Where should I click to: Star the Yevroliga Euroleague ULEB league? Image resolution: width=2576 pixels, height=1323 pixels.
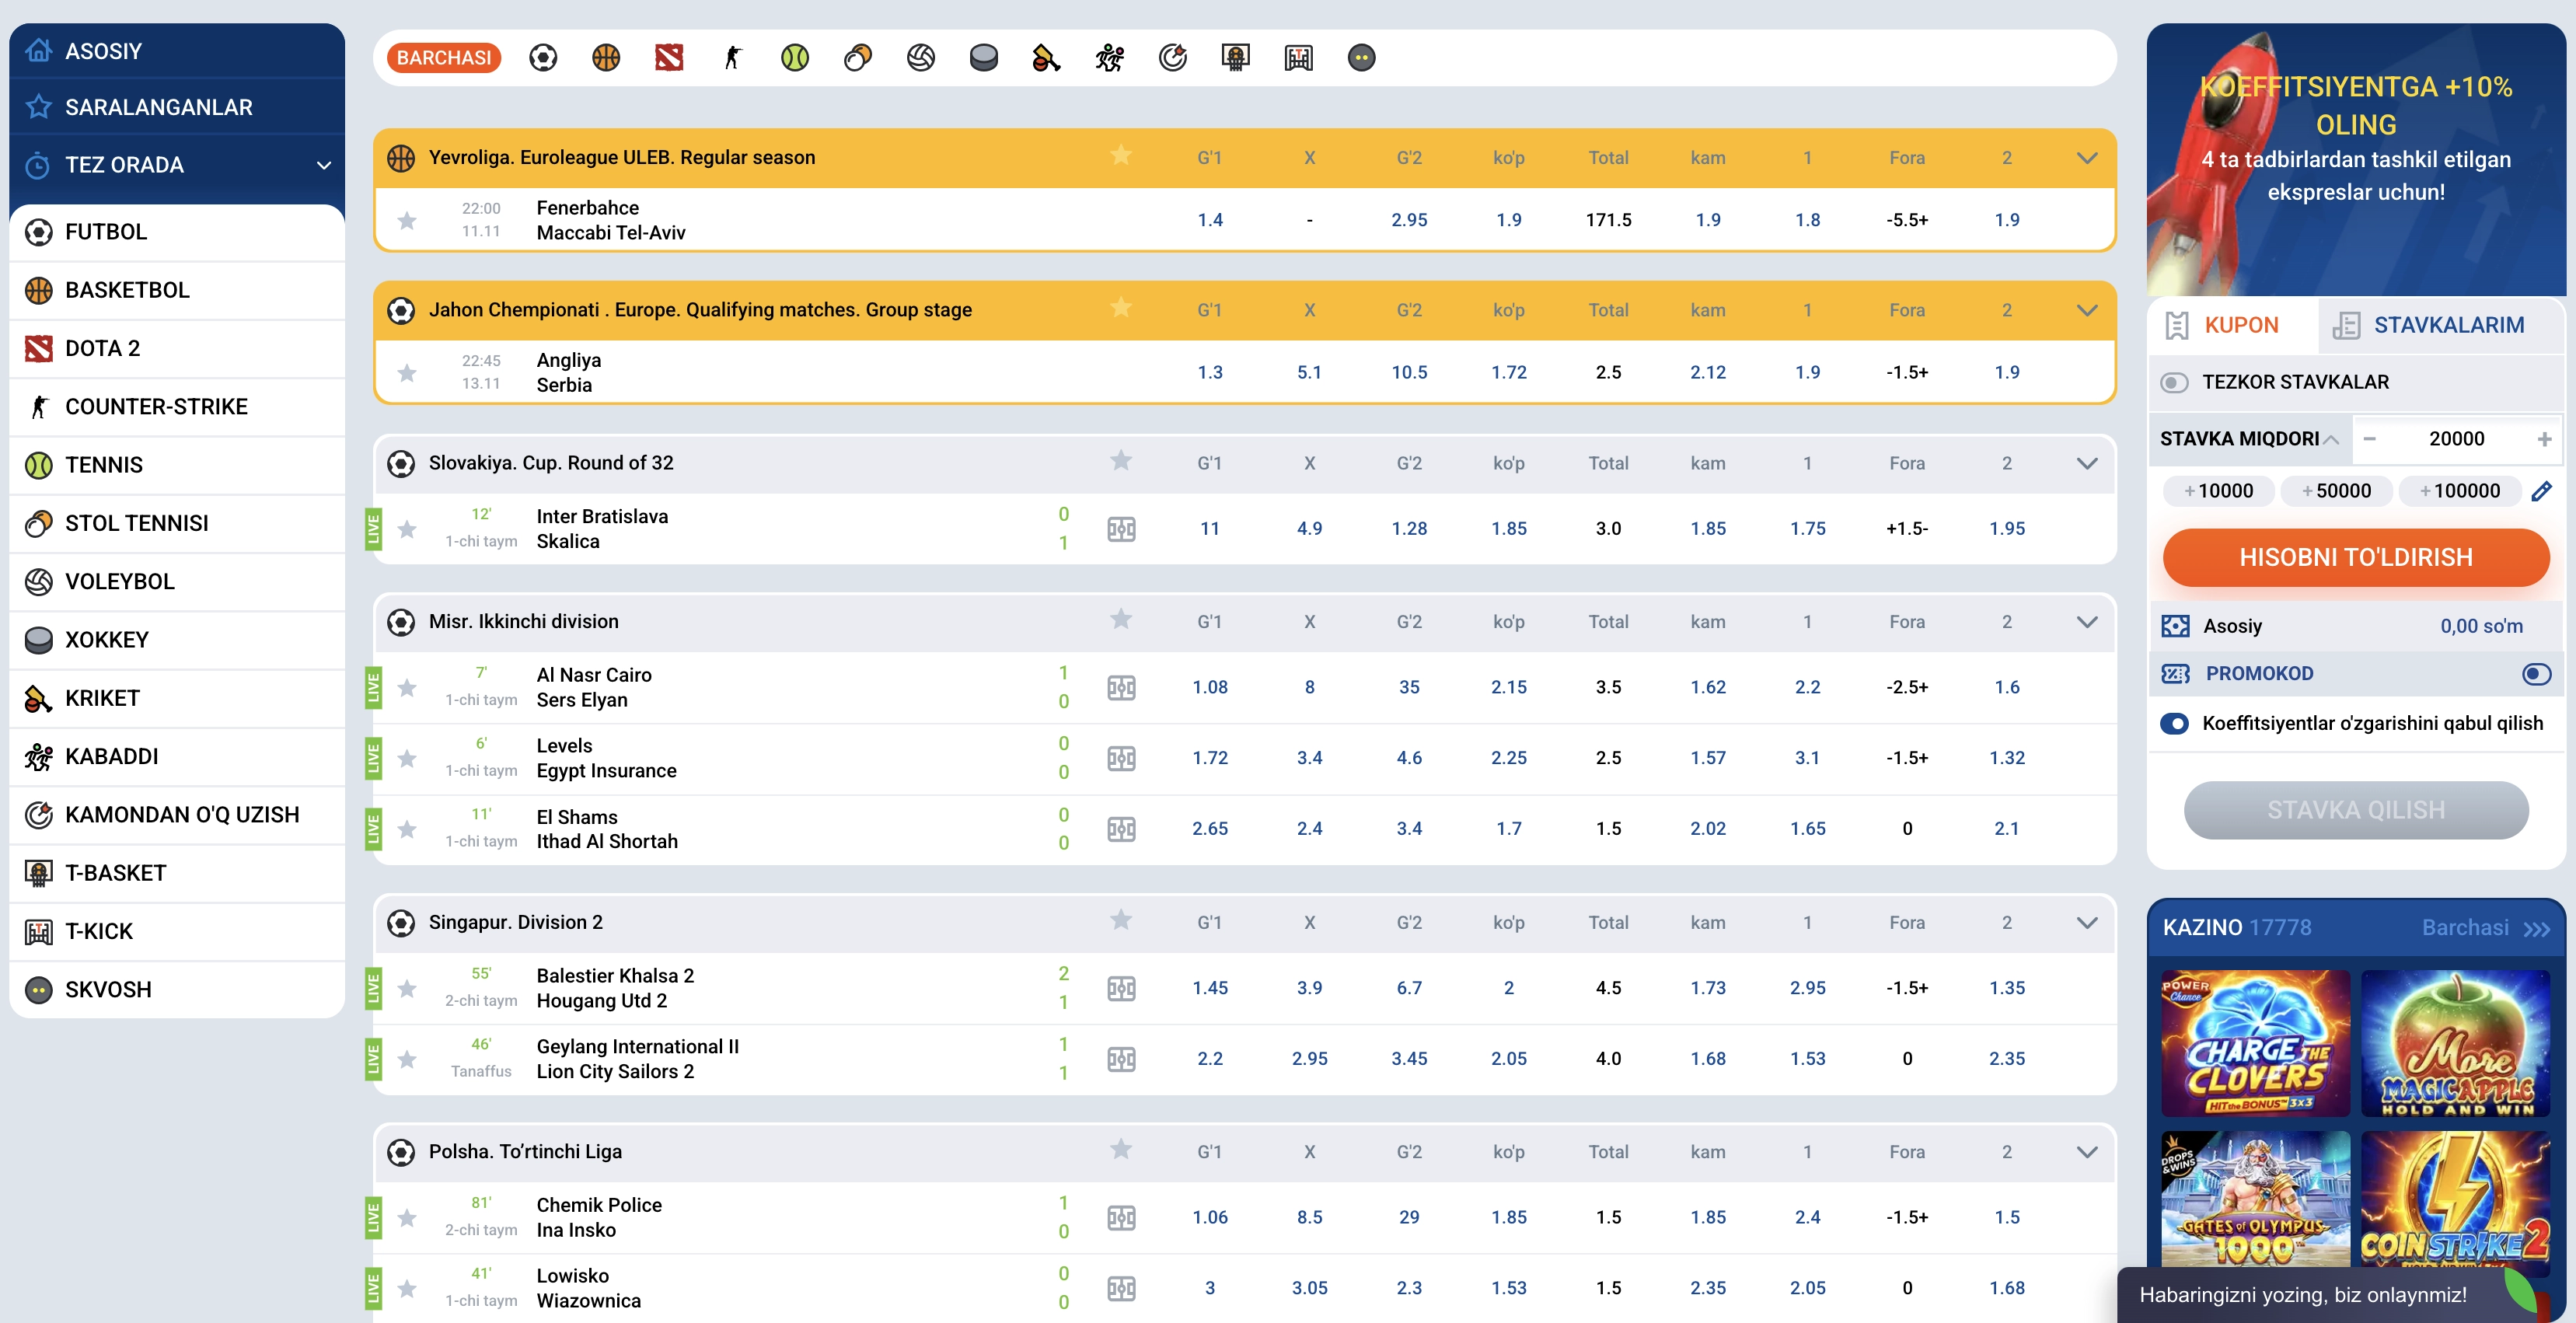click(1121, 156)
